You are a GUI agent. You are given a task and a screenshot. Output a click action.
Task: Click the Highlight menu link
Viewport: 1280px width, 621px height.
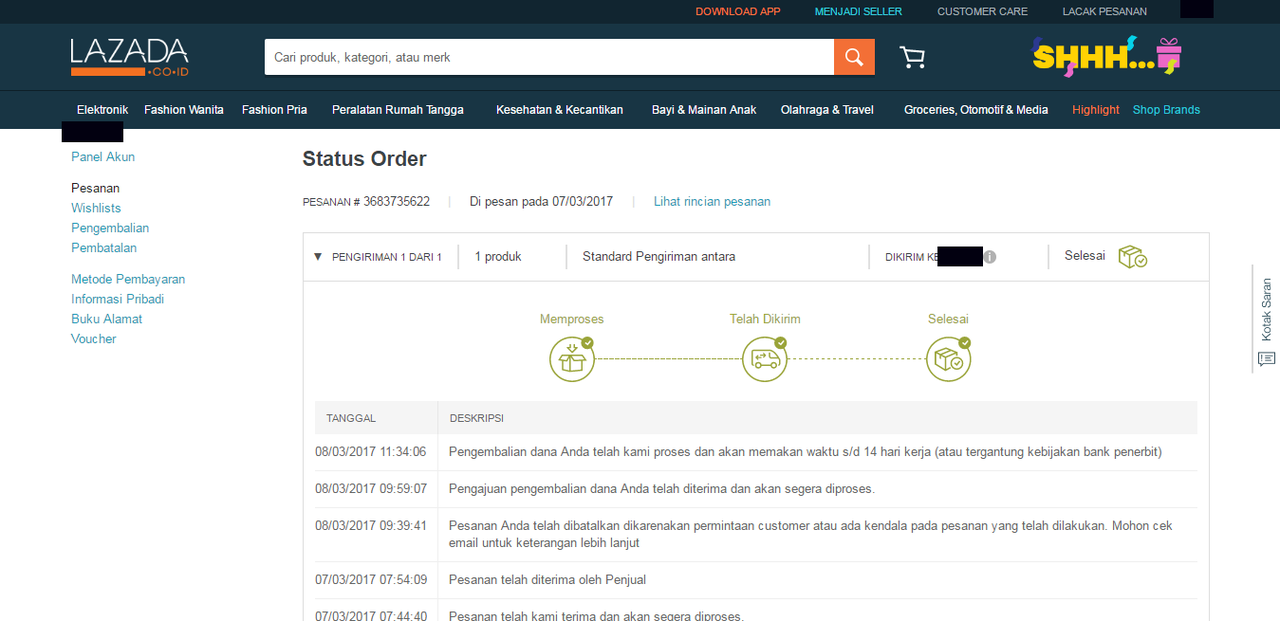(x=1096, y=110)
